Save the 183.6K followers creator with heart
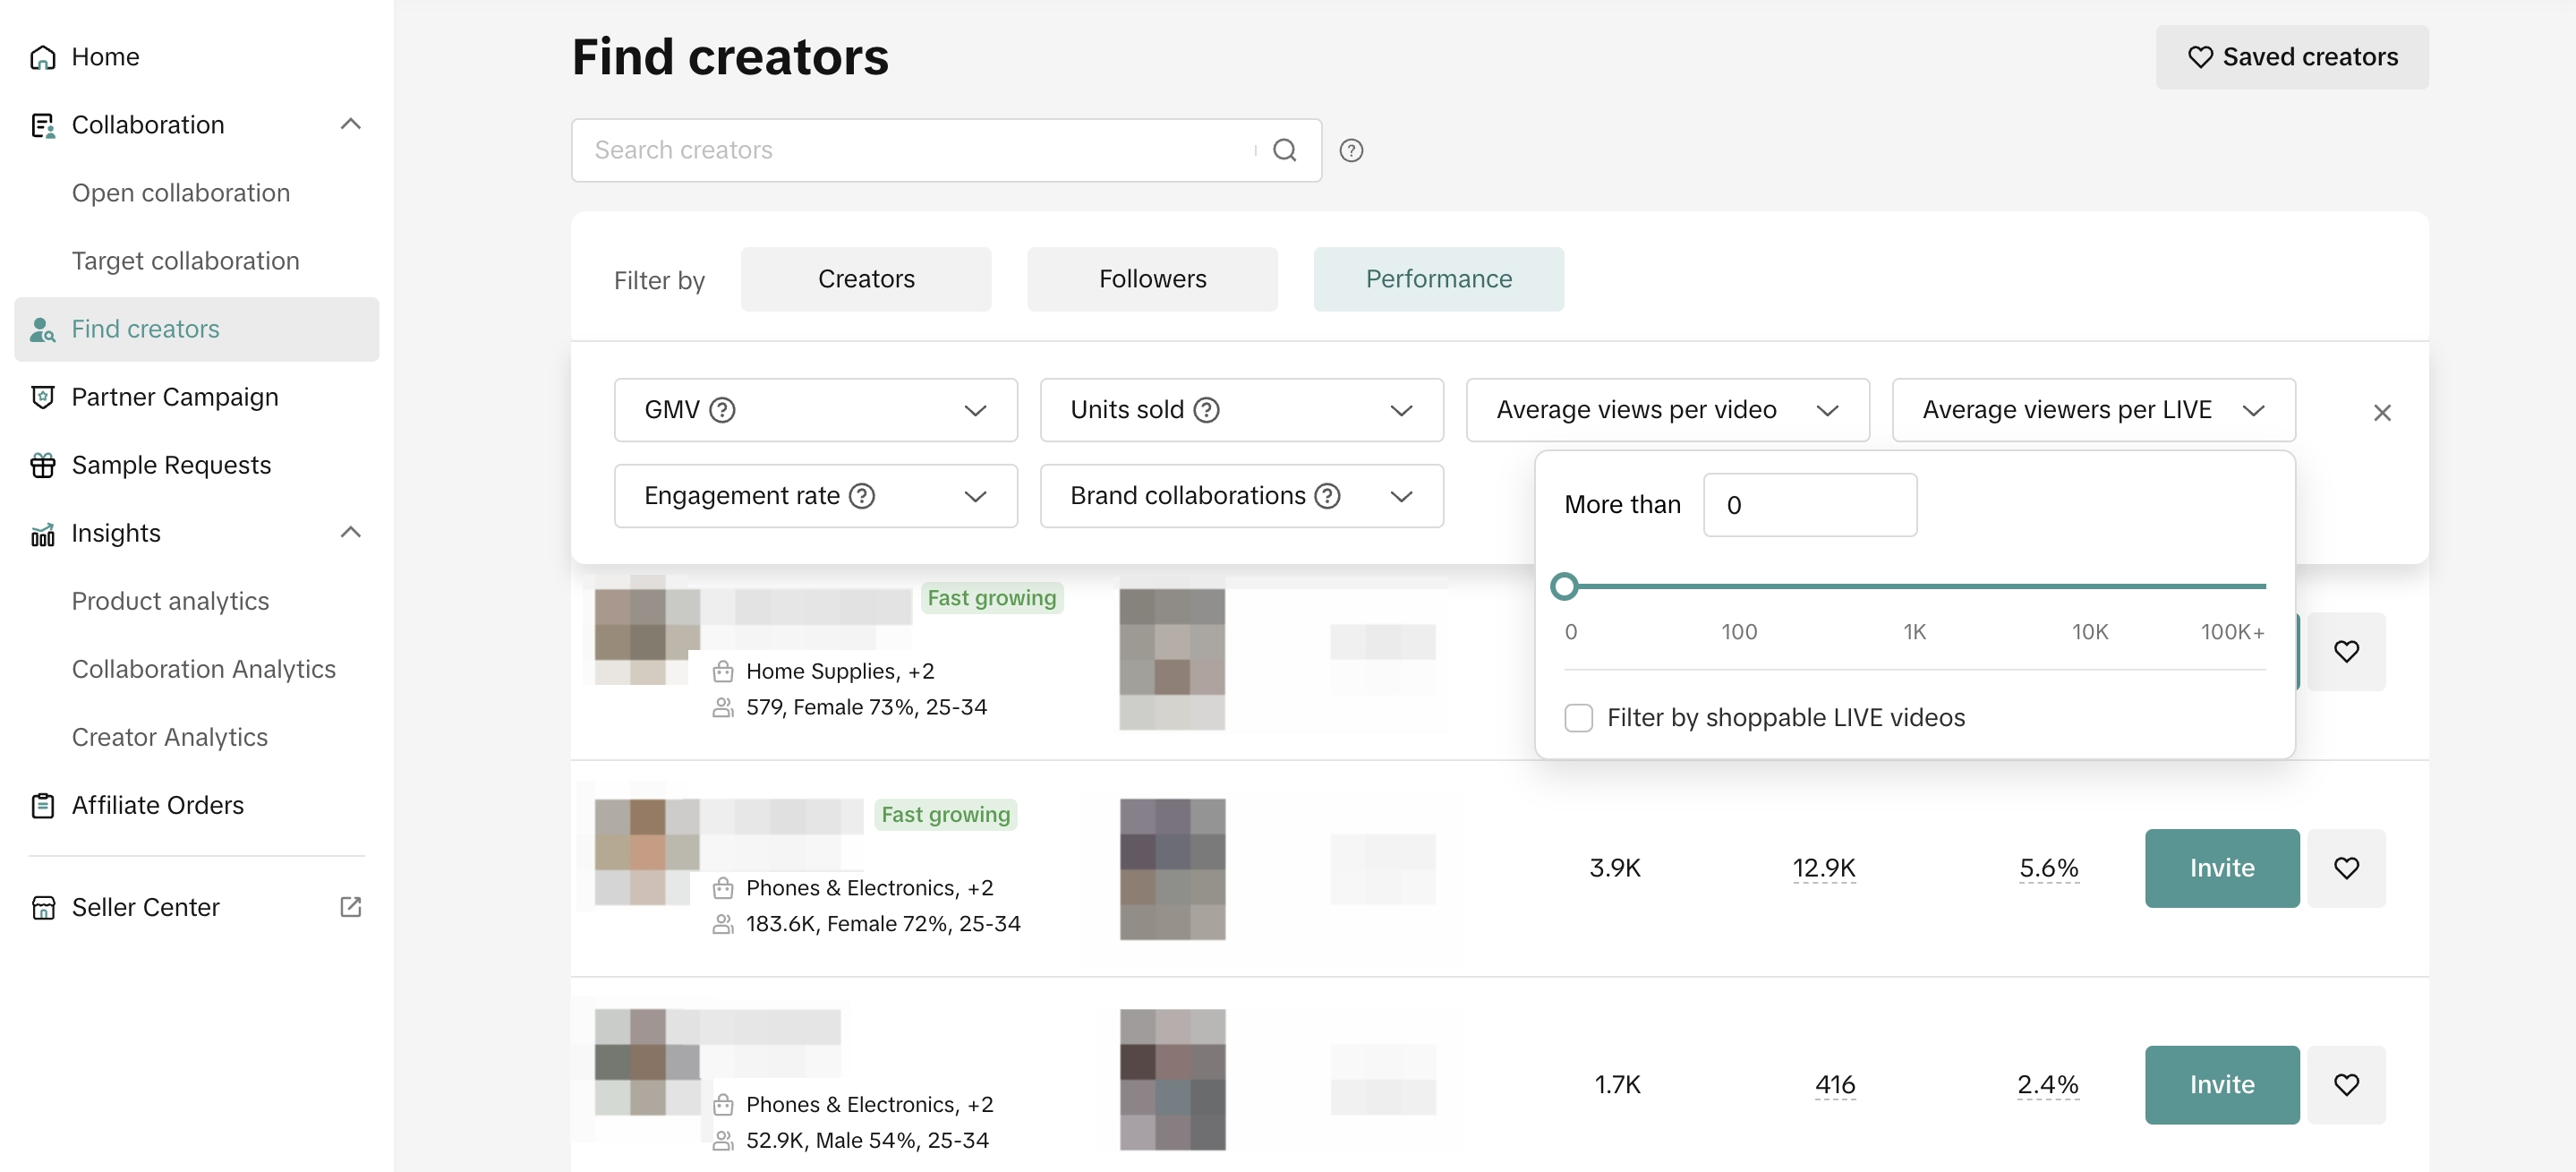Image resolution: width=2576 pixels, height=1172 pixels. [x=2346, y=868]
